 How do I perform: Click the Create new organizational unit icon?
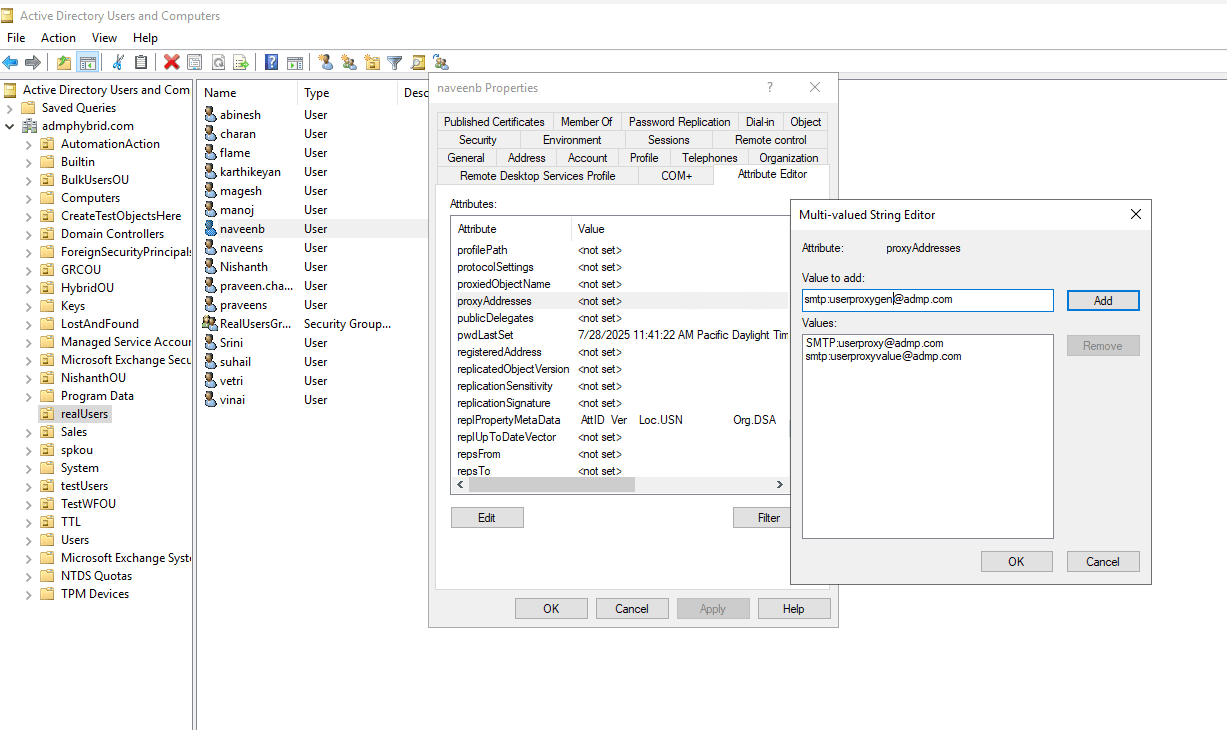372,62
